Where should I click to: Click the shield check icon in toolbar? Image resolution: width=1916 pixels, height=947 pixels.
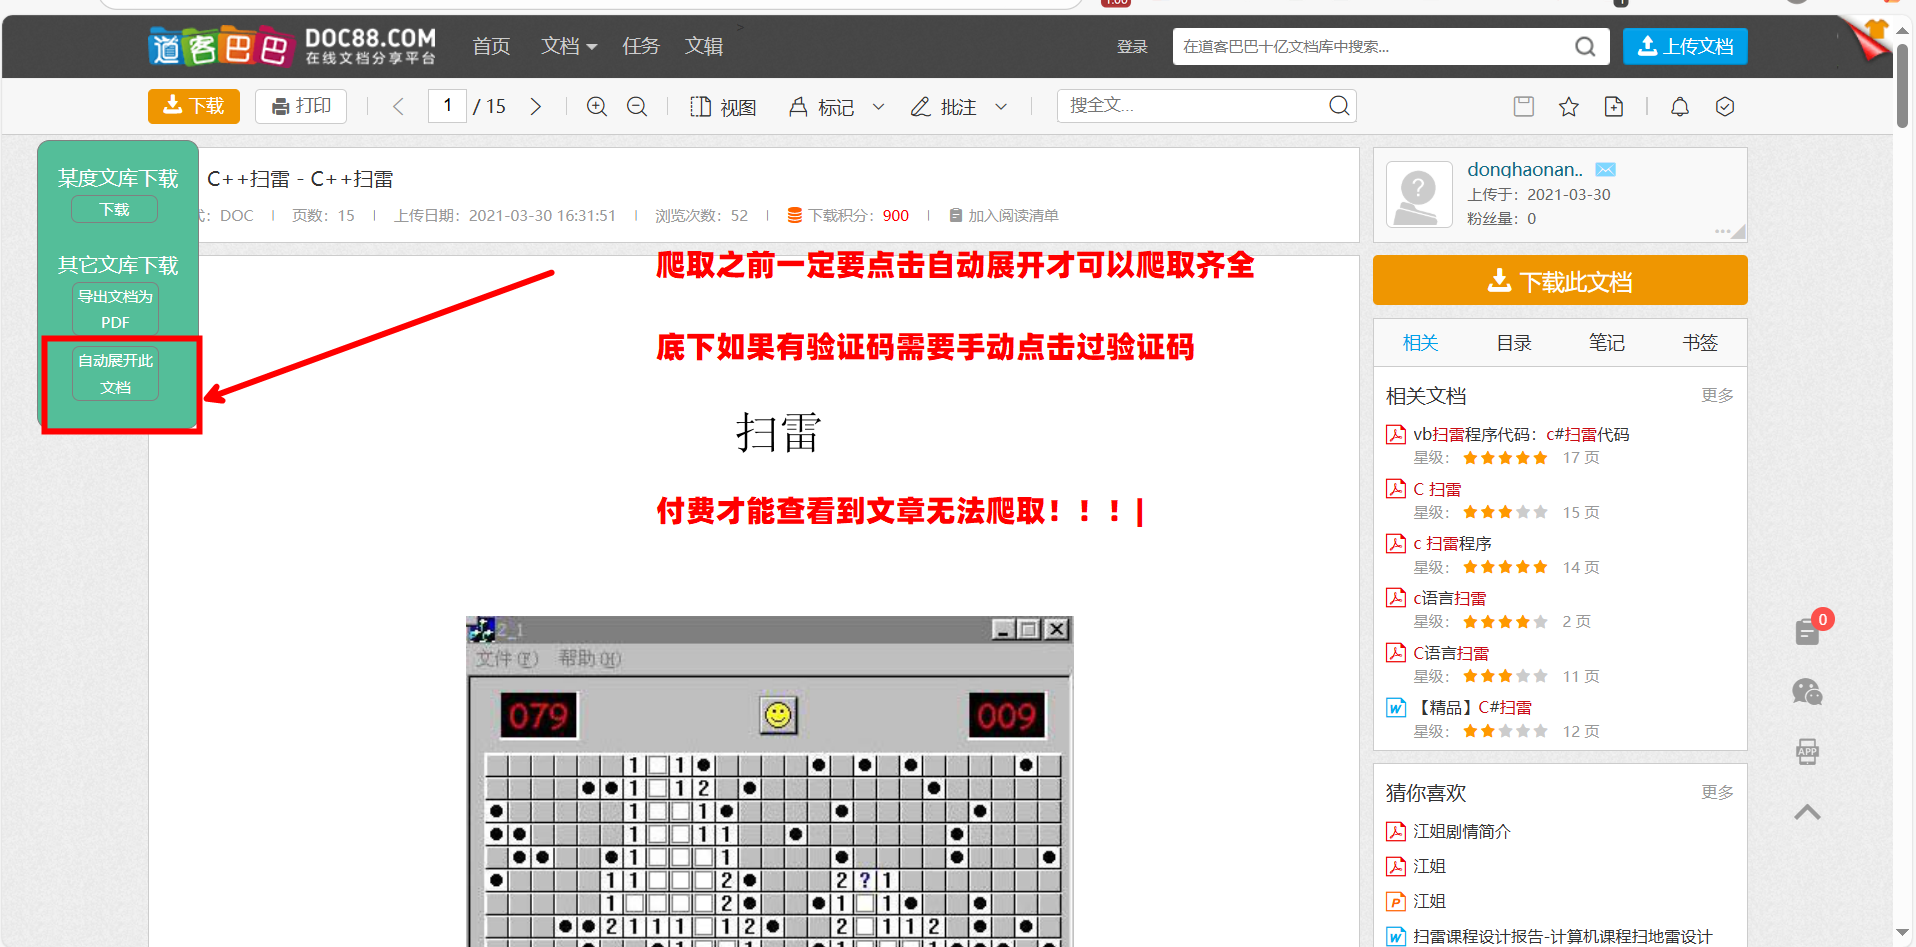coord(1725,106)
